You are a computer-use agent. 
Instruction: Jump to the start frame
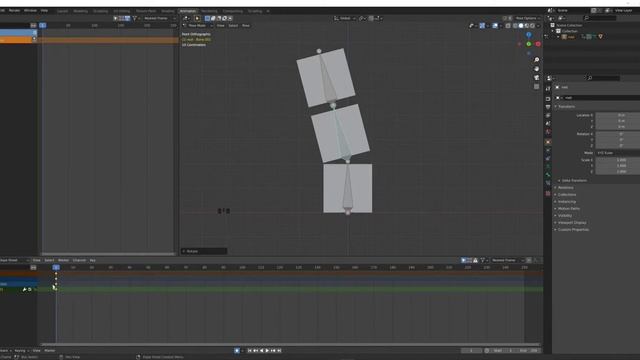click(x=250, y=351)
